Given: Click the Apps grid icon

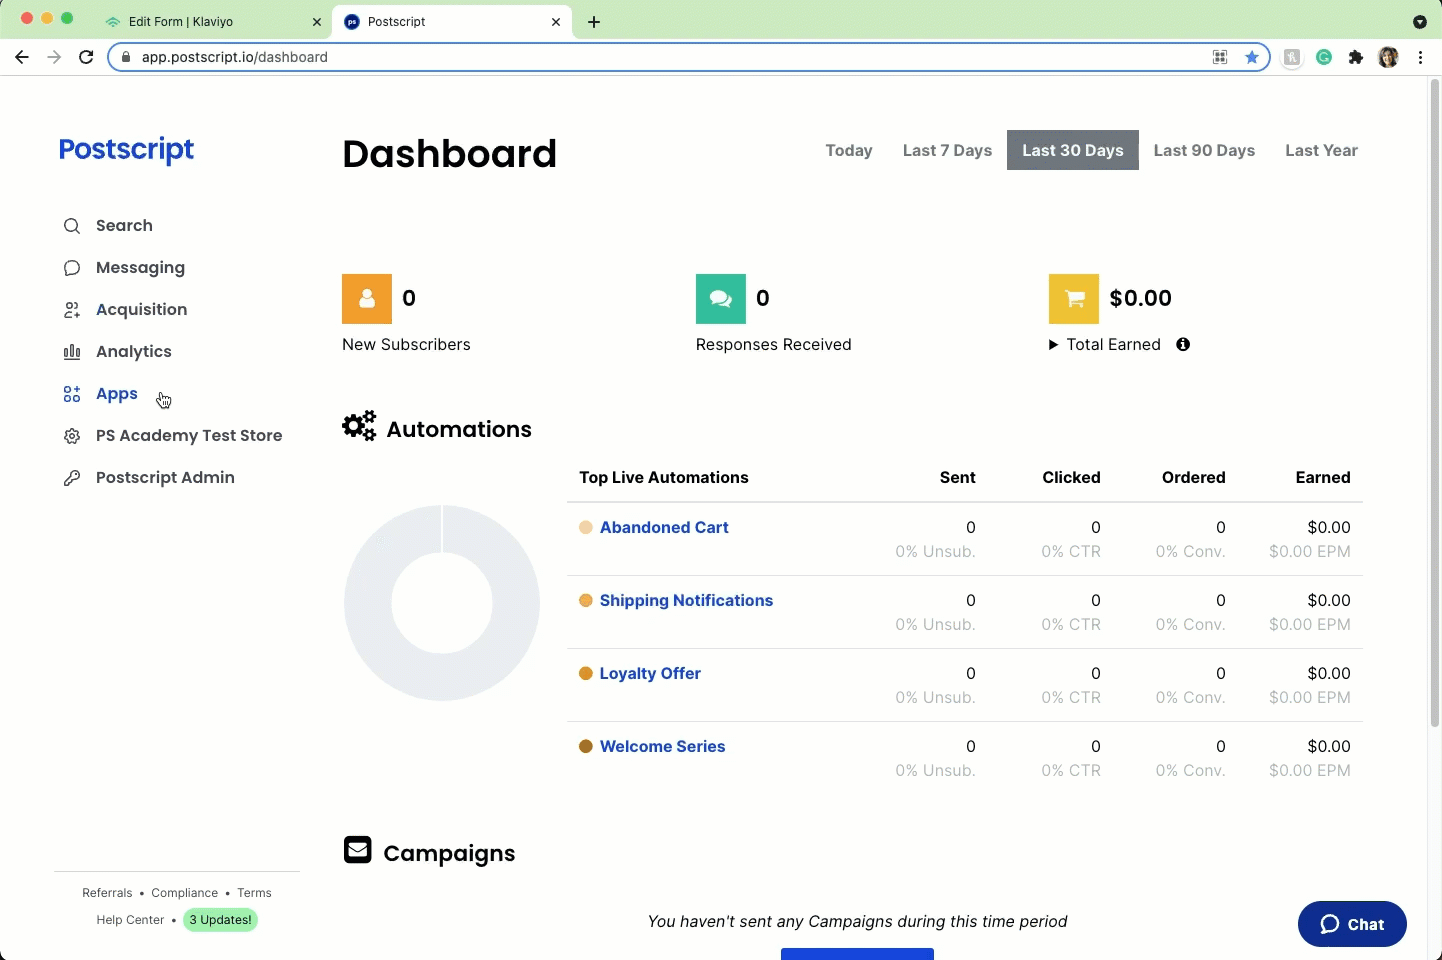Looking at the screenshot, I should click(72, 394).
